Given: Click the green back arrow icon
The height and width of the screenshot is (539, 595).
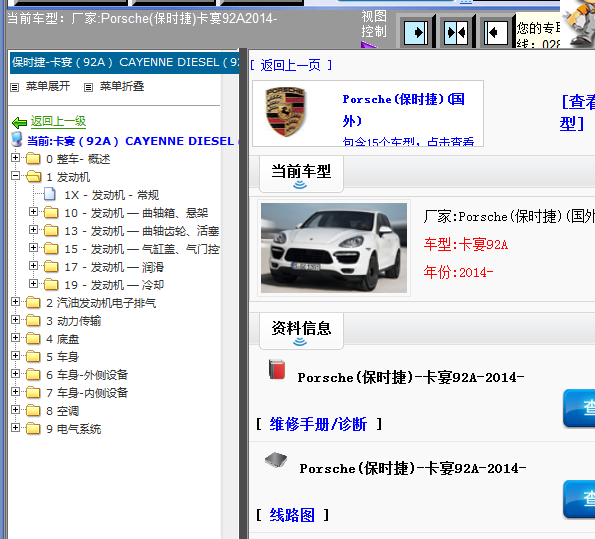Looking at the screenshot, I should click(19, 122).
